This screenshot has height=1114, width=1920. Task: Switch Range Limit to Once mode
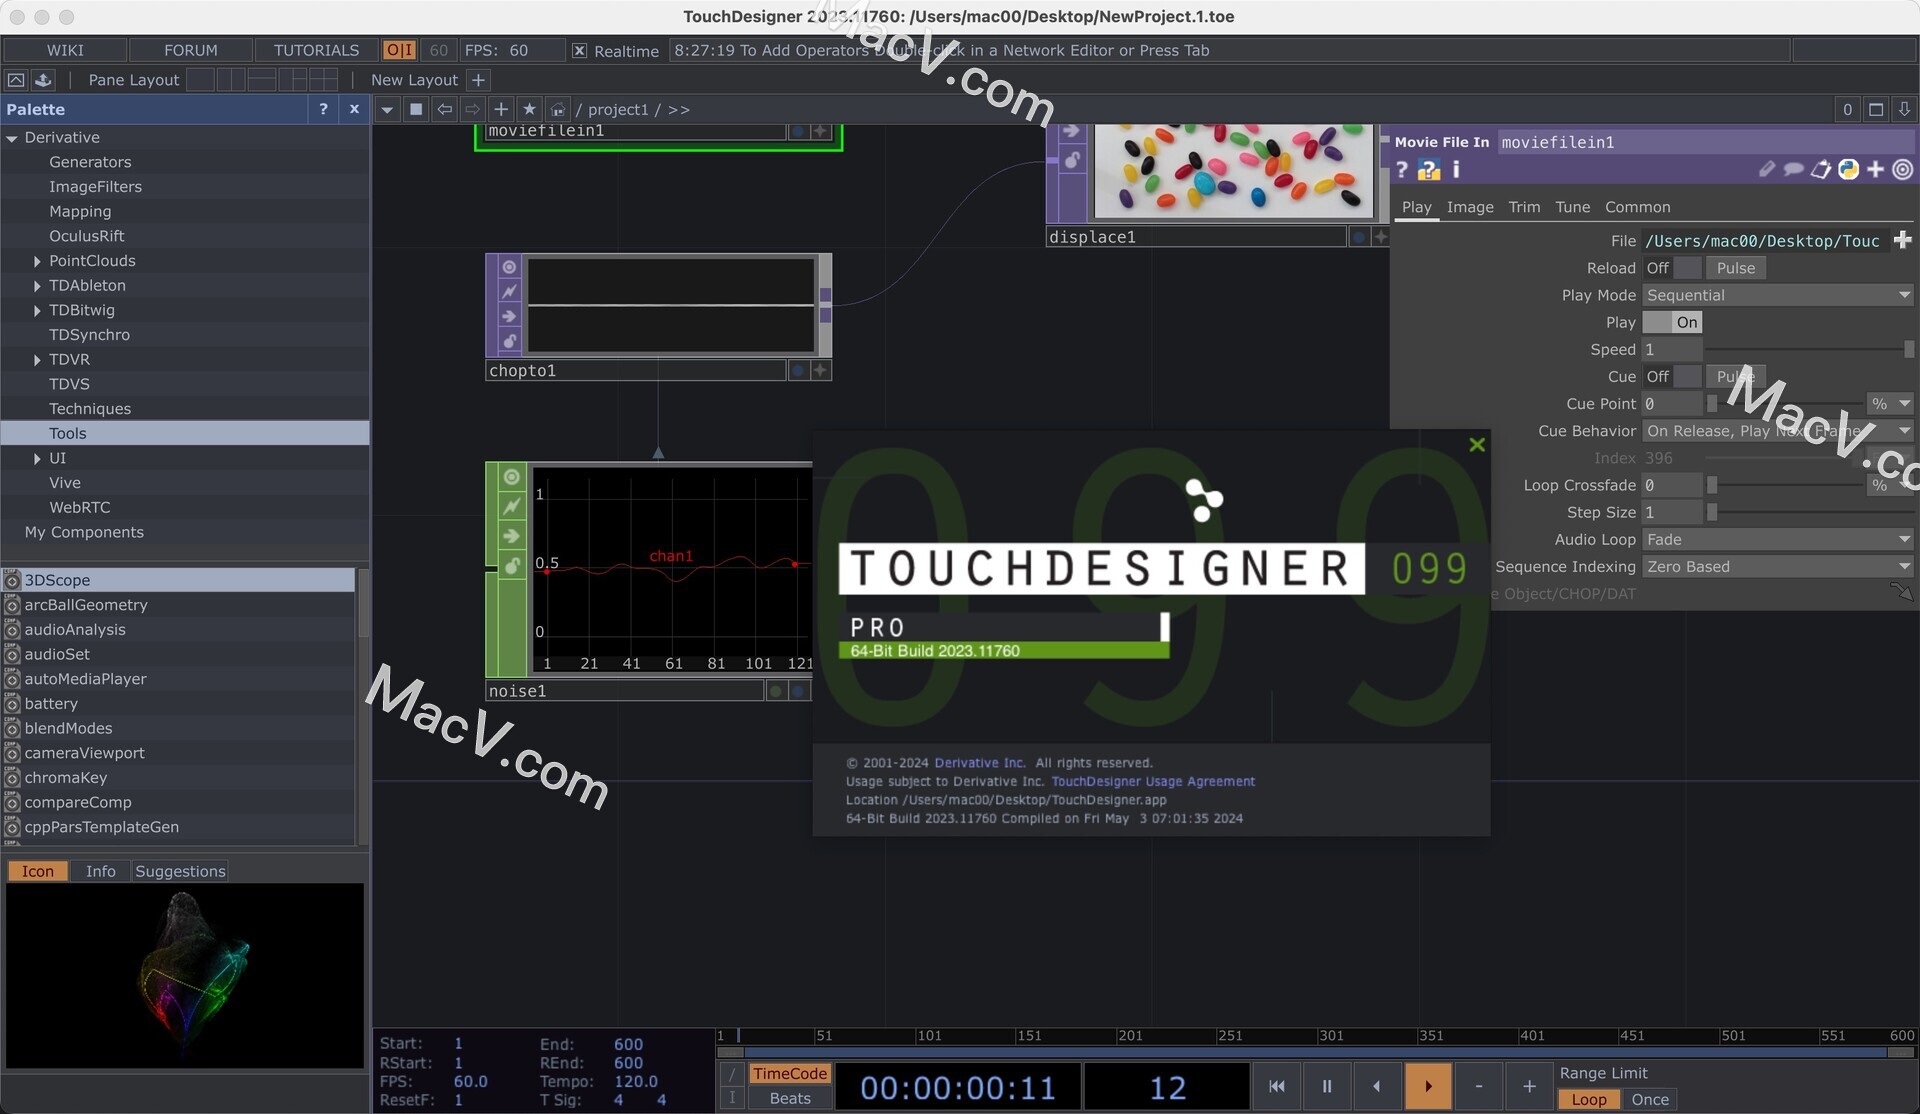(1651, 1099)
